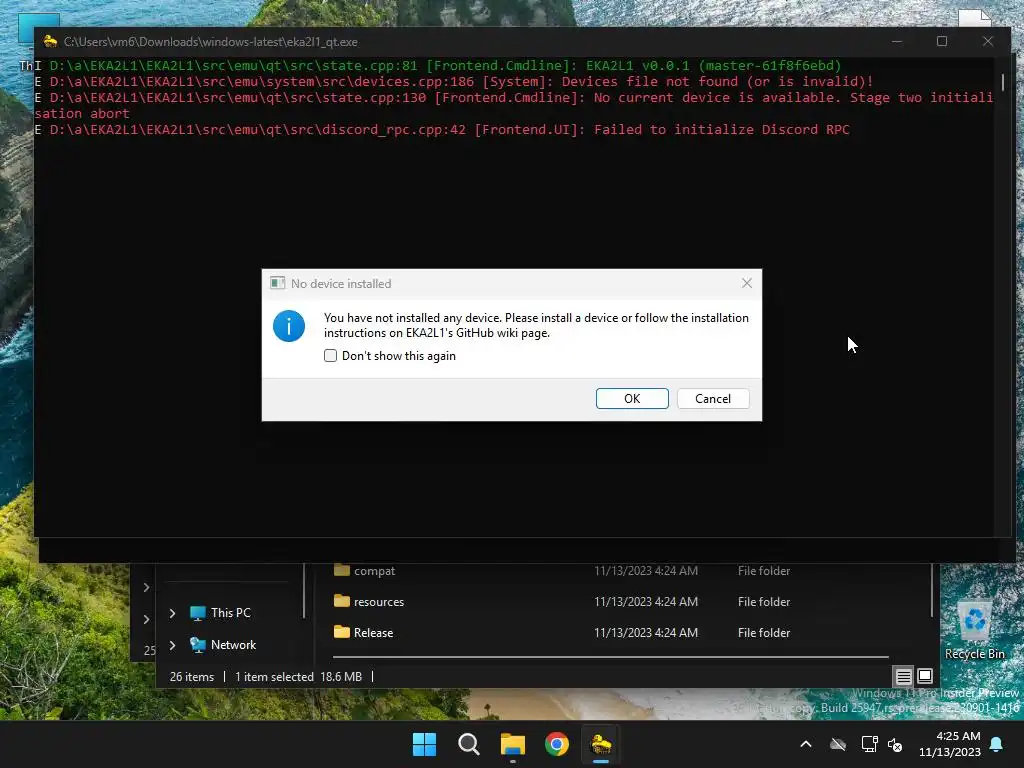Select This PC in Explorer navigation pane
The image size is (1024, 768).
click(x=231, y=613)
